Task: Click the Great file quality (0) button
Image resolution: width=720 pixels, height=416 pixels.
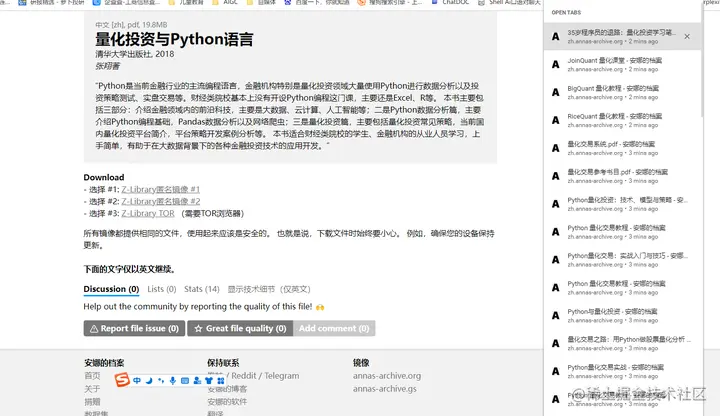Action: [240, 328]
